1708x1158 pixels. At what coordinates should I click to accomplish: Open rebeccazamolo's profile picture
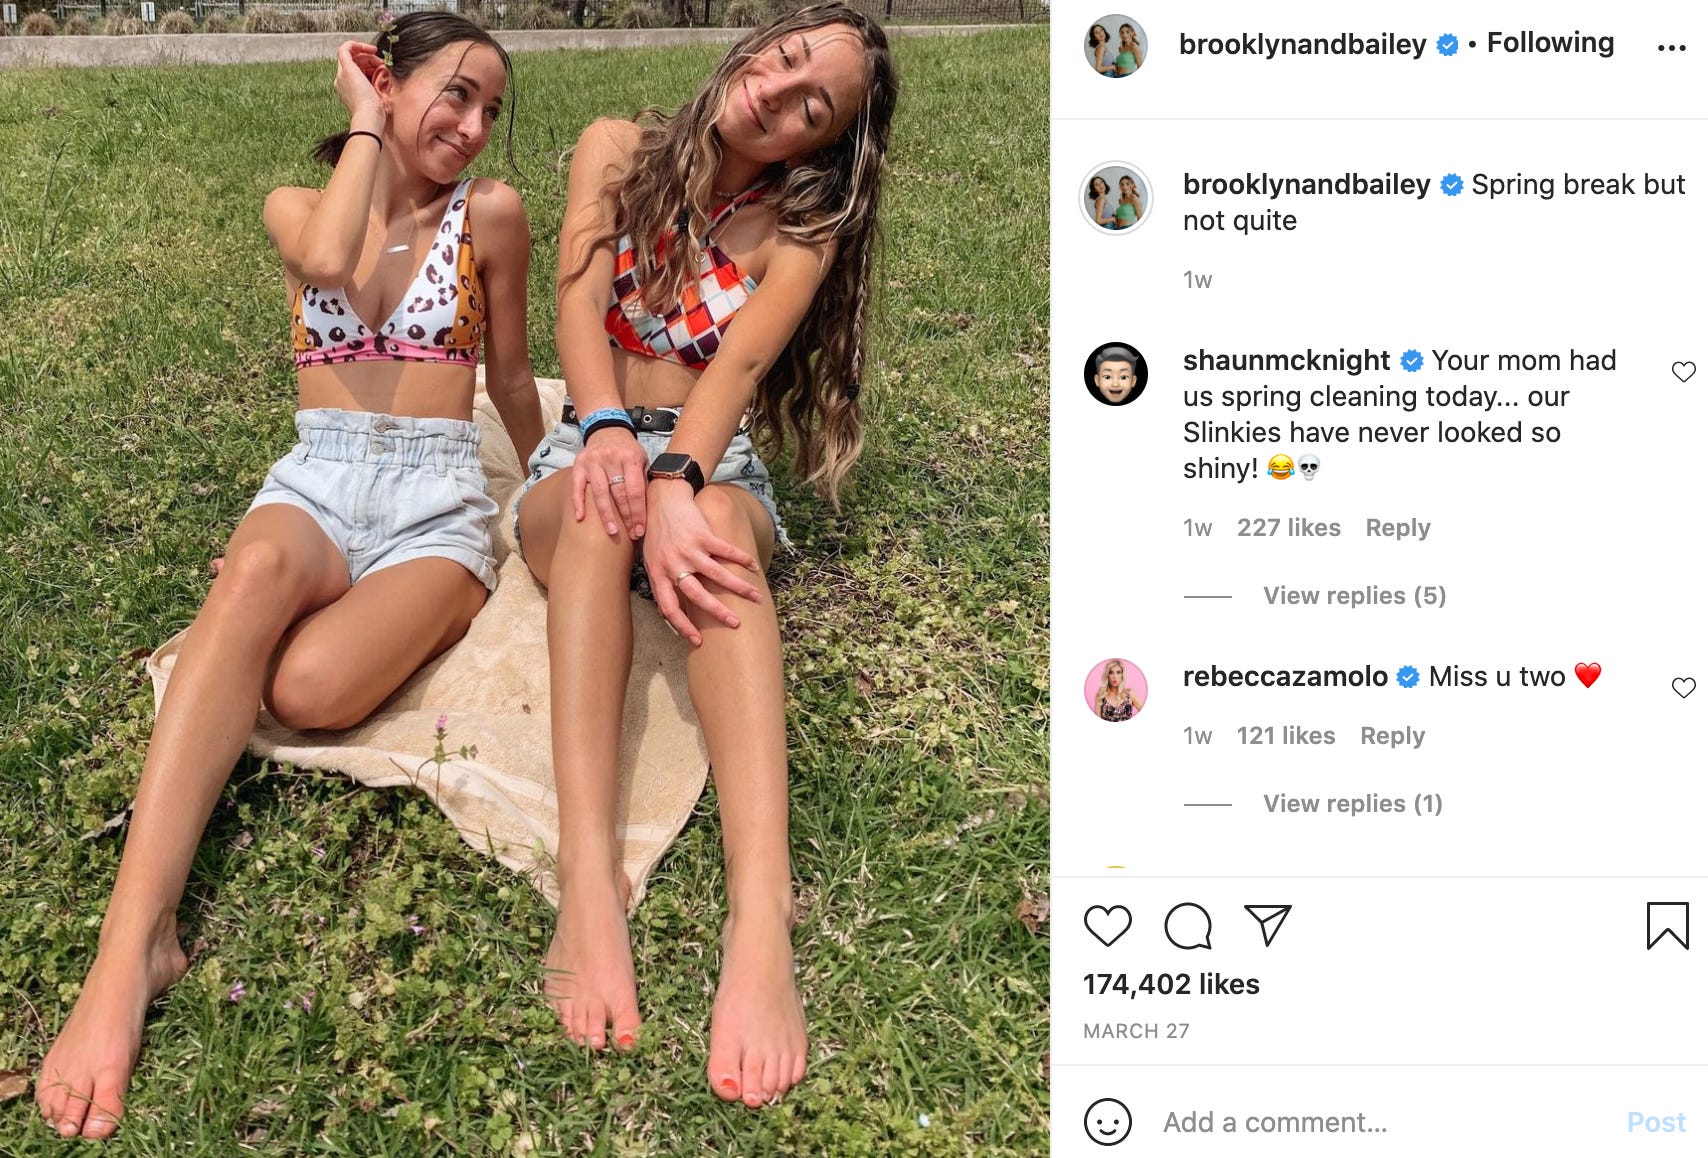click(x=1116, y=690)
